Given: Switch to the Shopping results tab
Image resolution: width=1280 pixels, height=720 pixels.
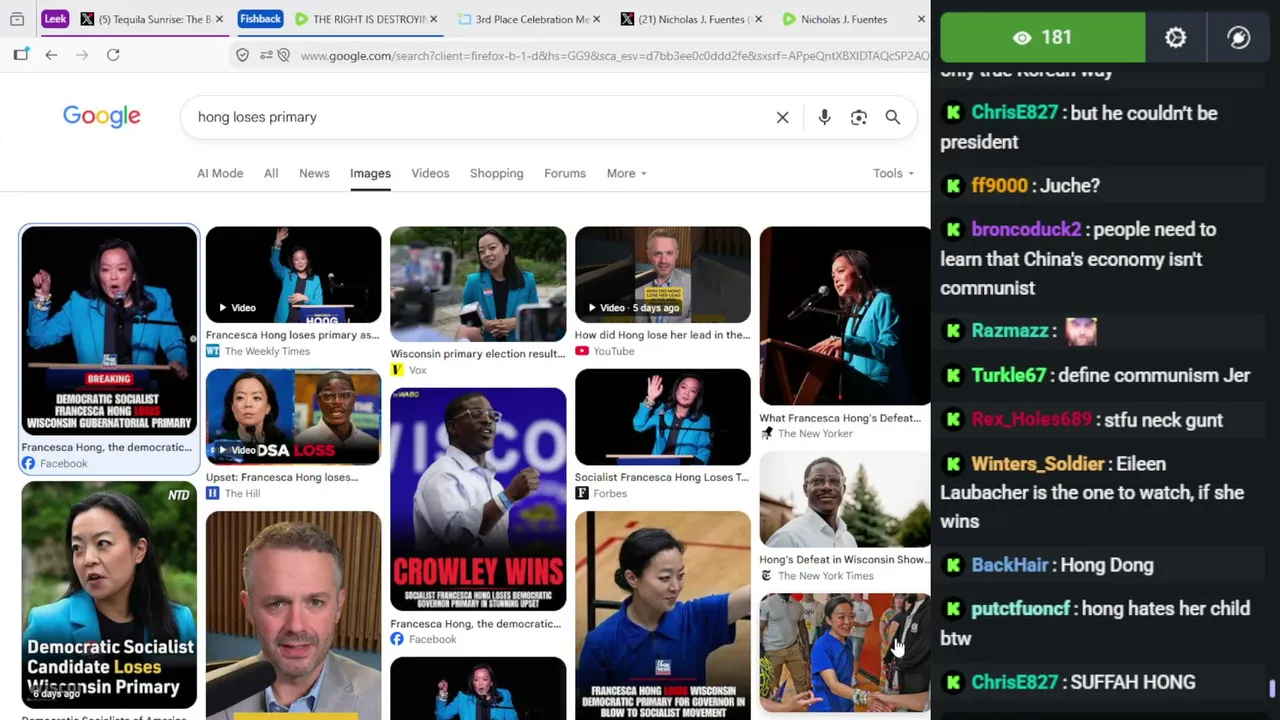Looking at the screenshot, I should pyautogui.click(x=496, y=173).
